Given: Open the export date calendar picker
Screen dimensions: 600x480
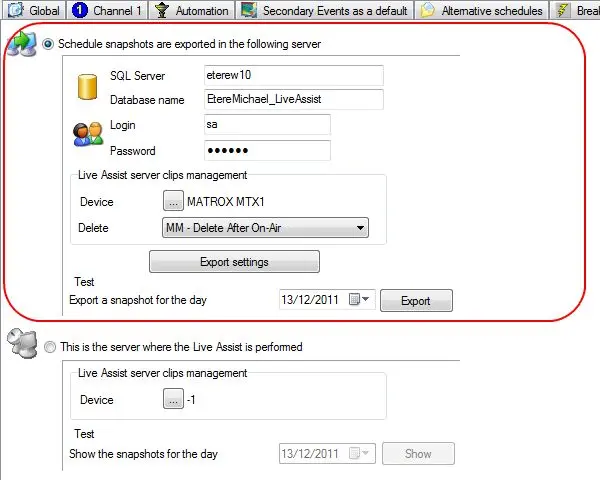Looking at the screenshot, I should click(x=365, y=300).
